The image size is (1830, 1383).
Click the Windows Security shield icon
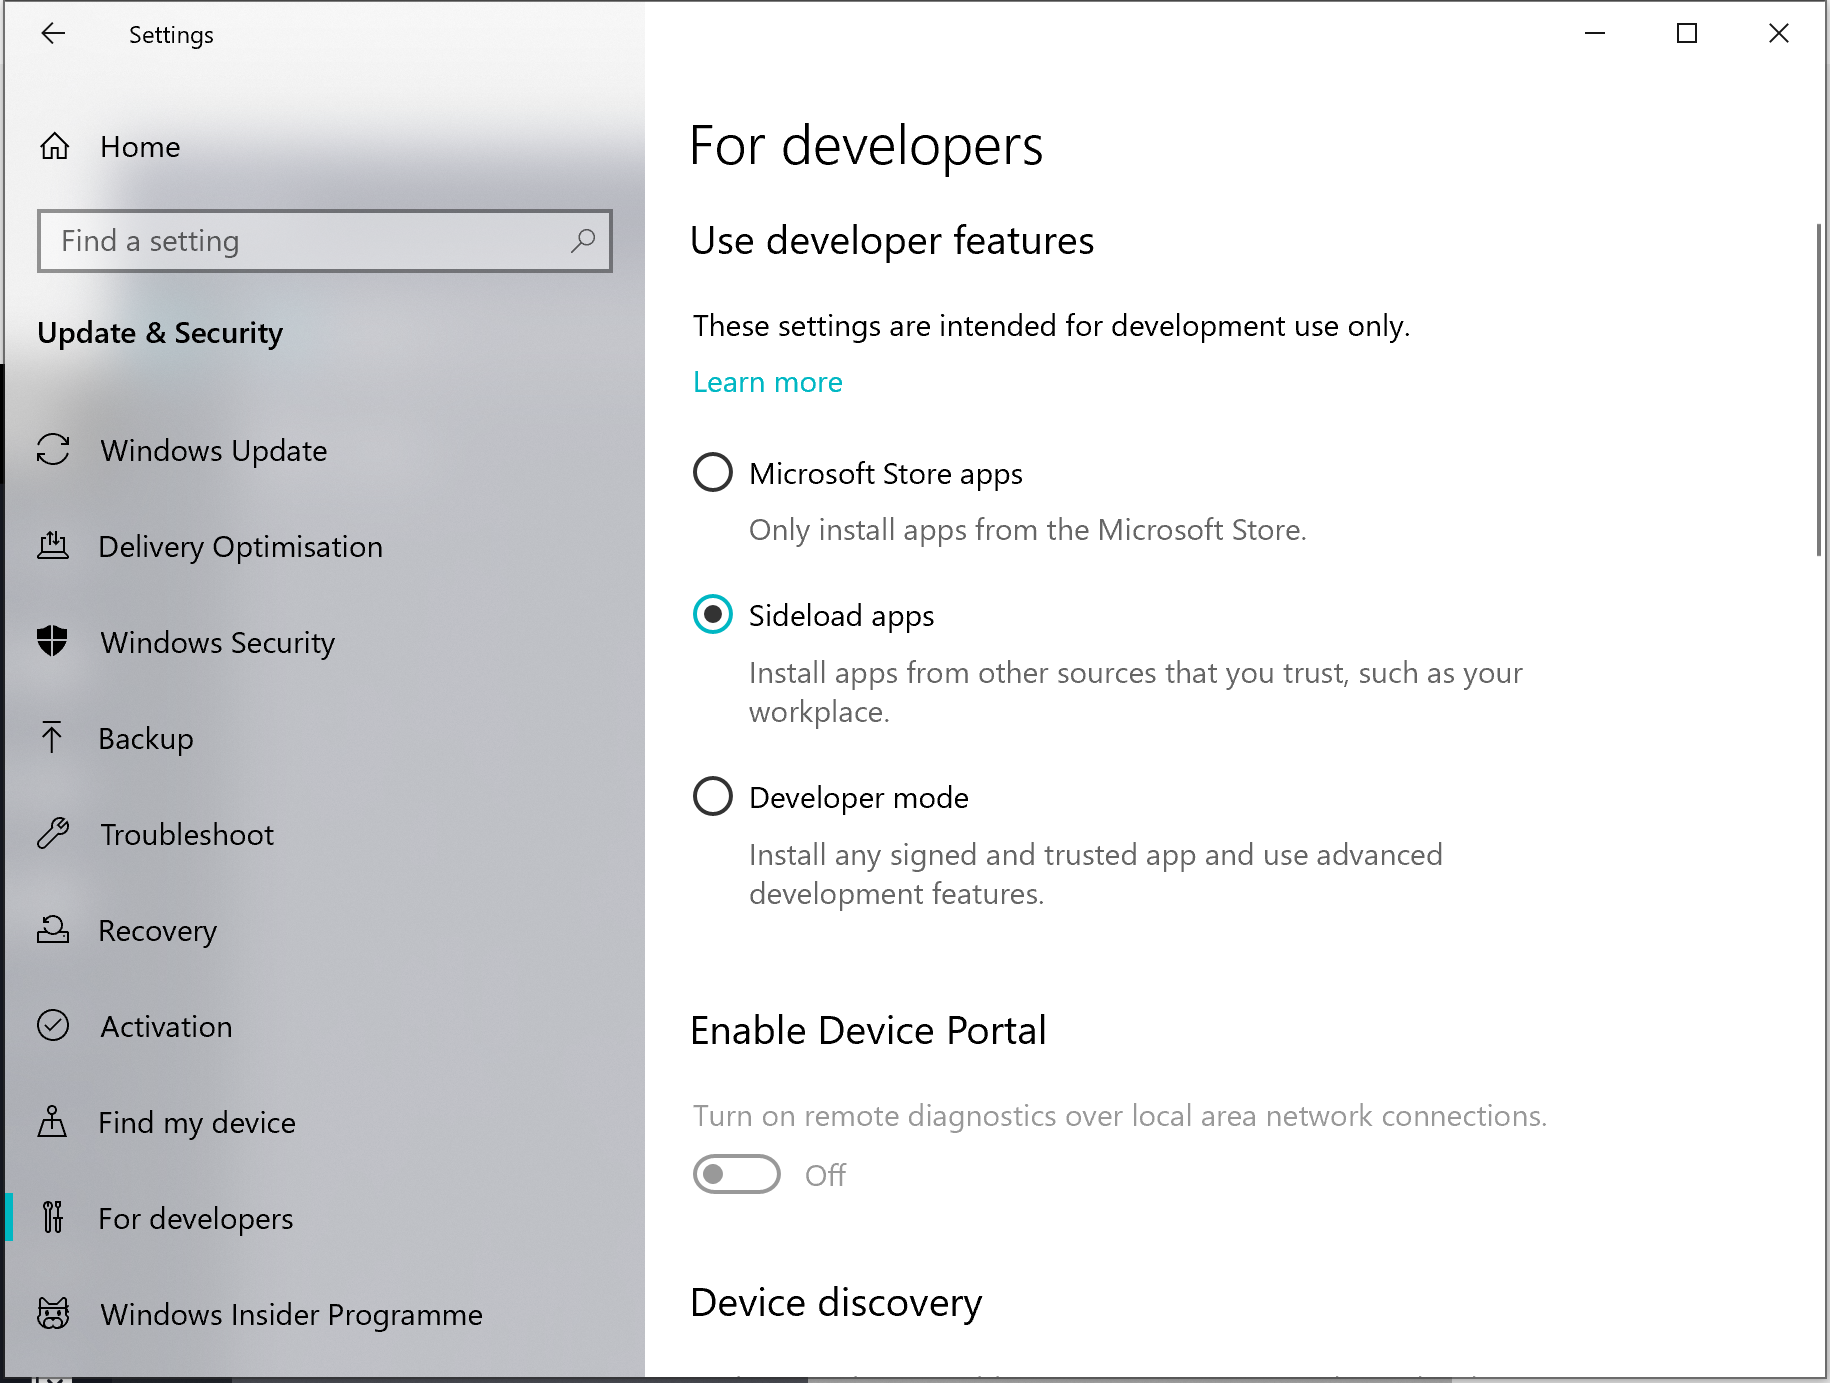pyautogui.click(x=52, y=641)
